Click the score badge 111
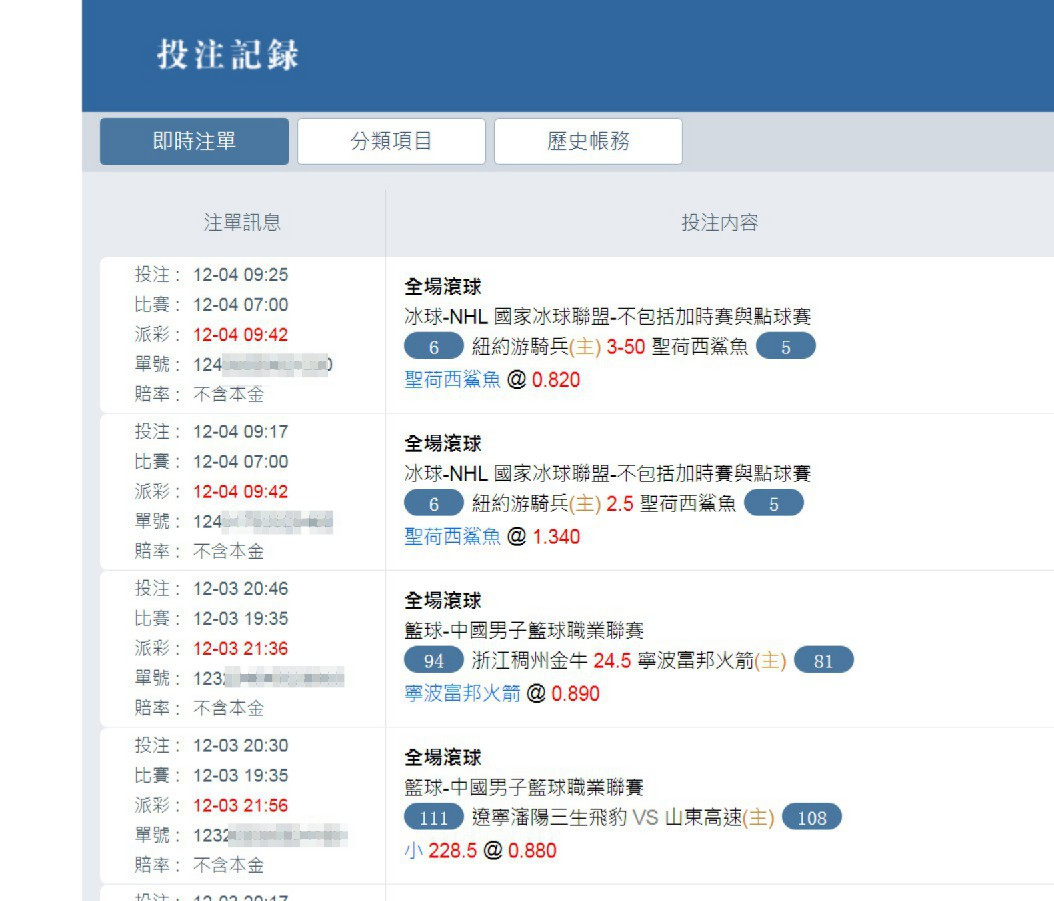This screenshot has height=901, width=1054. [434, 817]
